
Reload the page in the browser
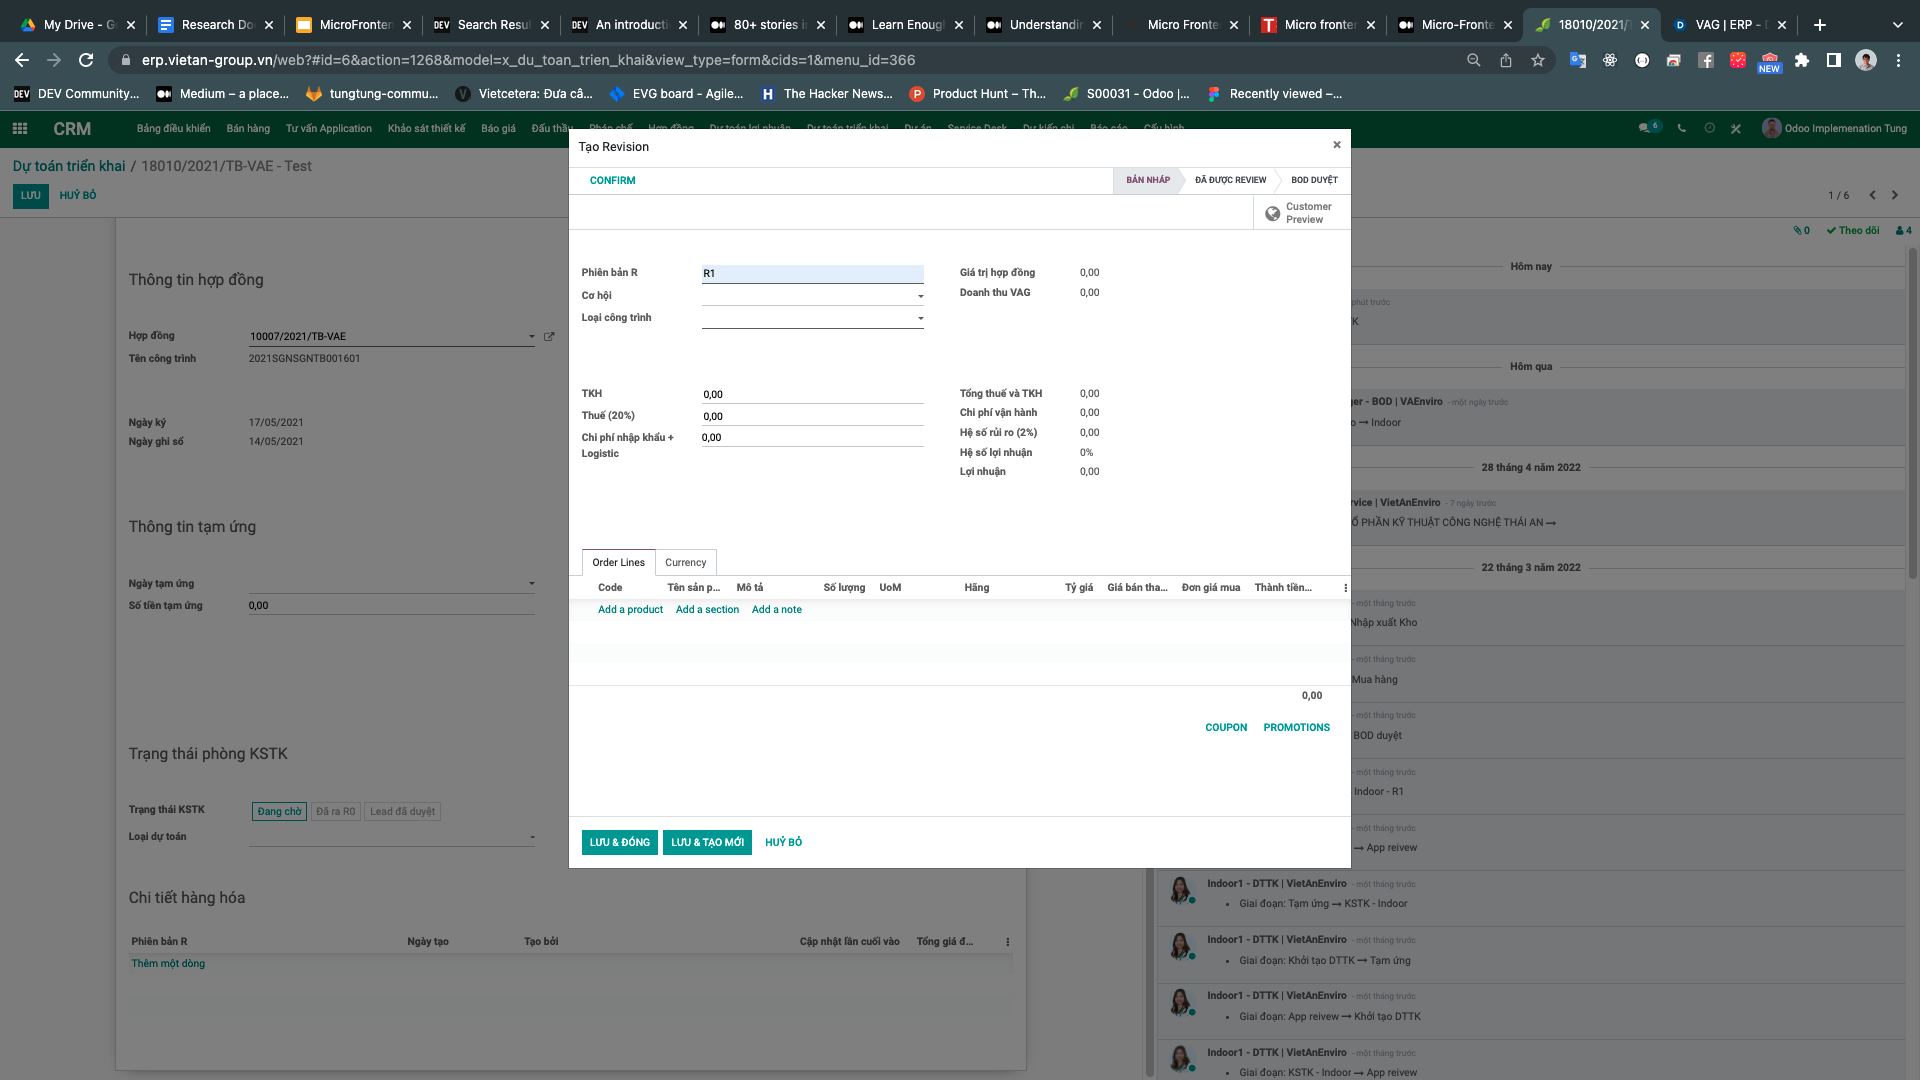[x=86, y=60]
